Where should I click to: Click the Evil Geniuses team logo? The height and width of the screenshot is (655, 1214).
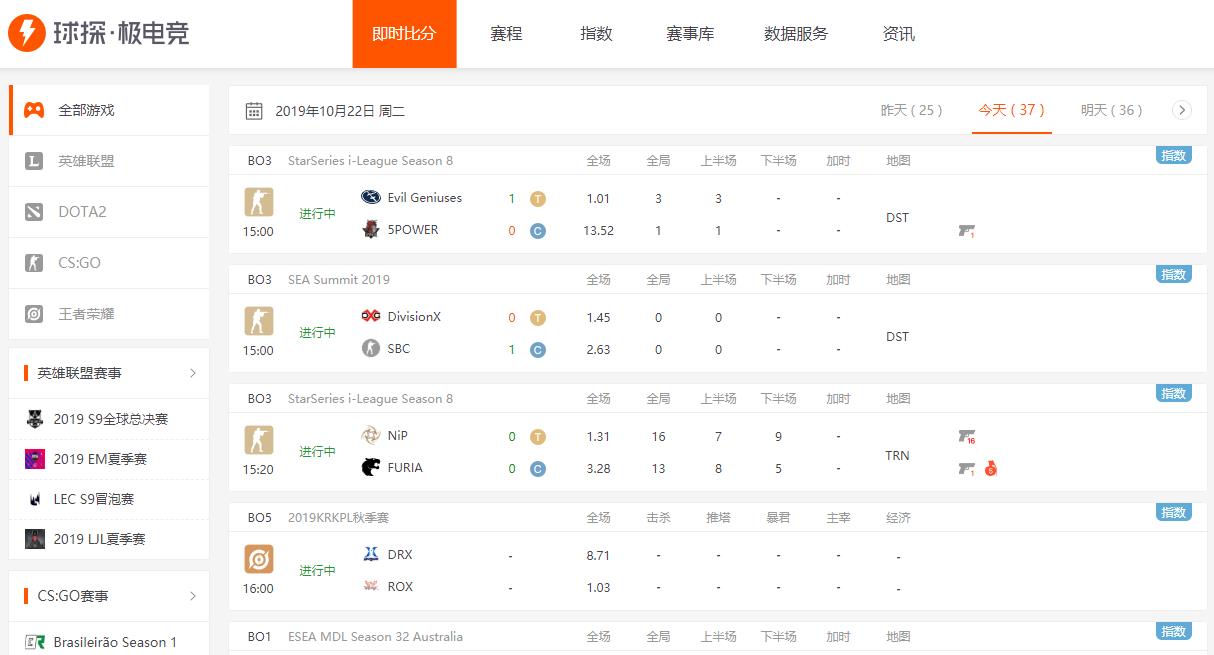pyautogui.click(x=371, y=198)
